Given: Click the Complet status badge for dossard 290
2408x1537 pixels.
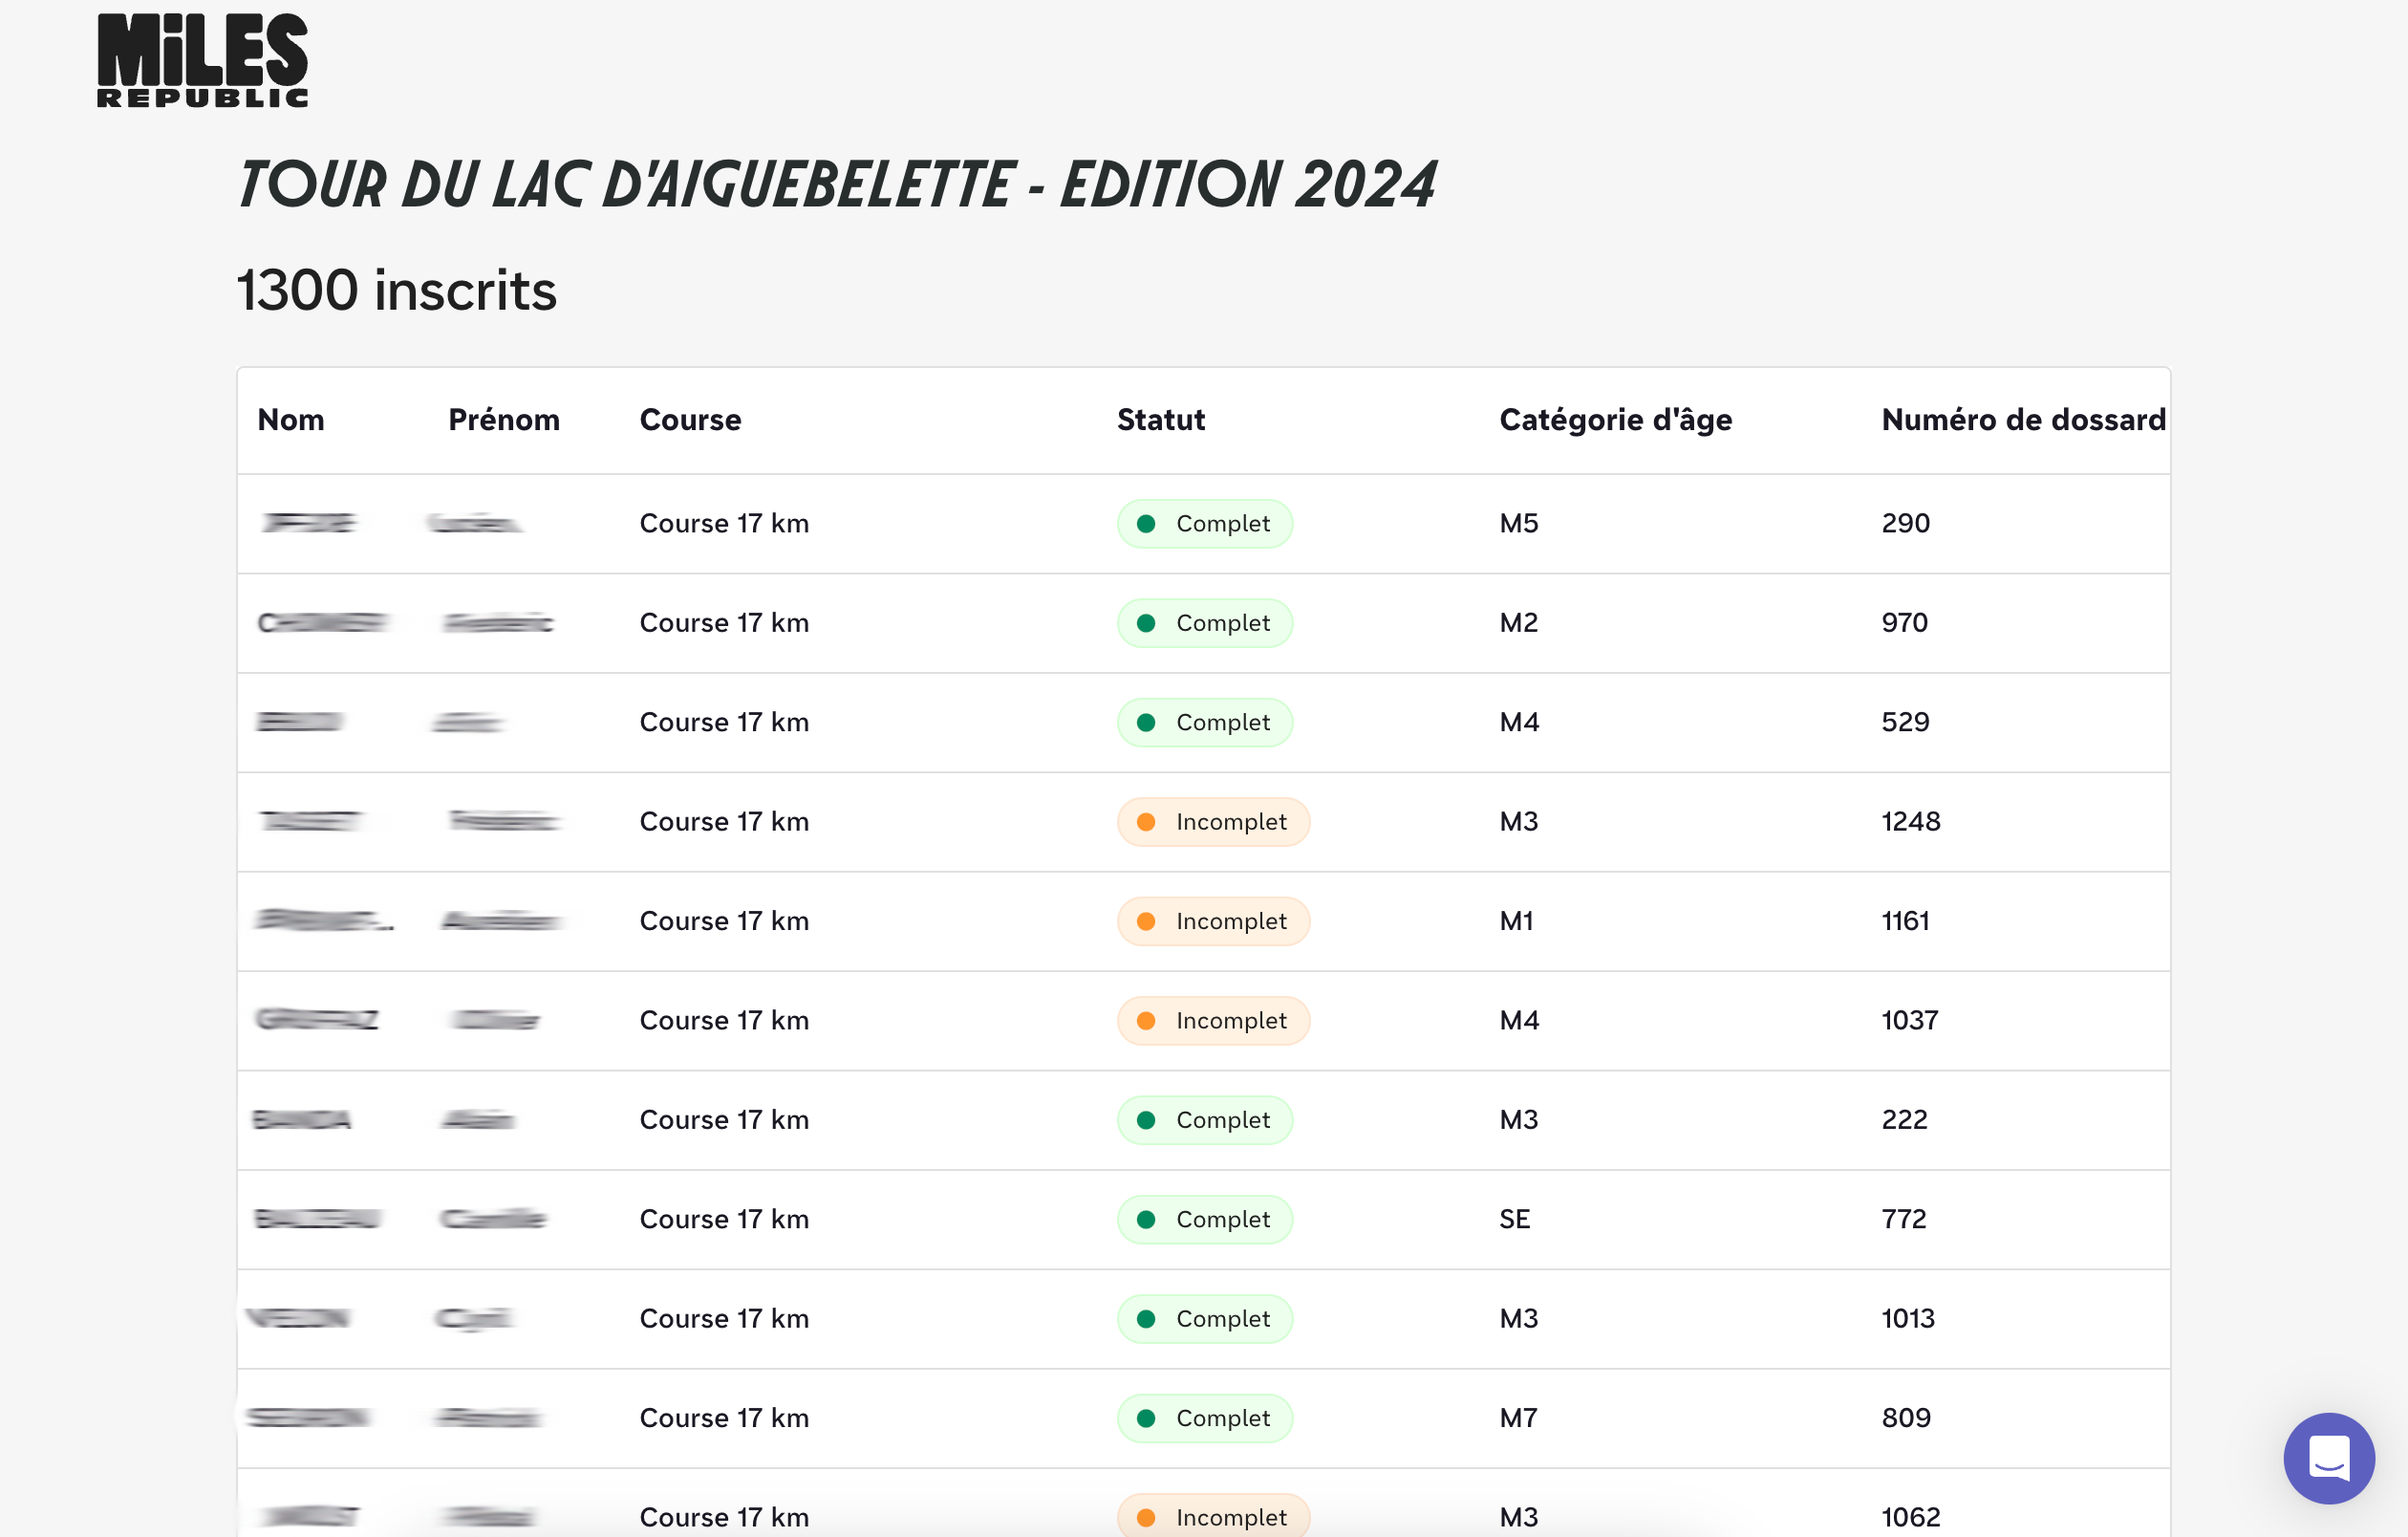Looking at the screenshot, I should [x=1204, y=523].
